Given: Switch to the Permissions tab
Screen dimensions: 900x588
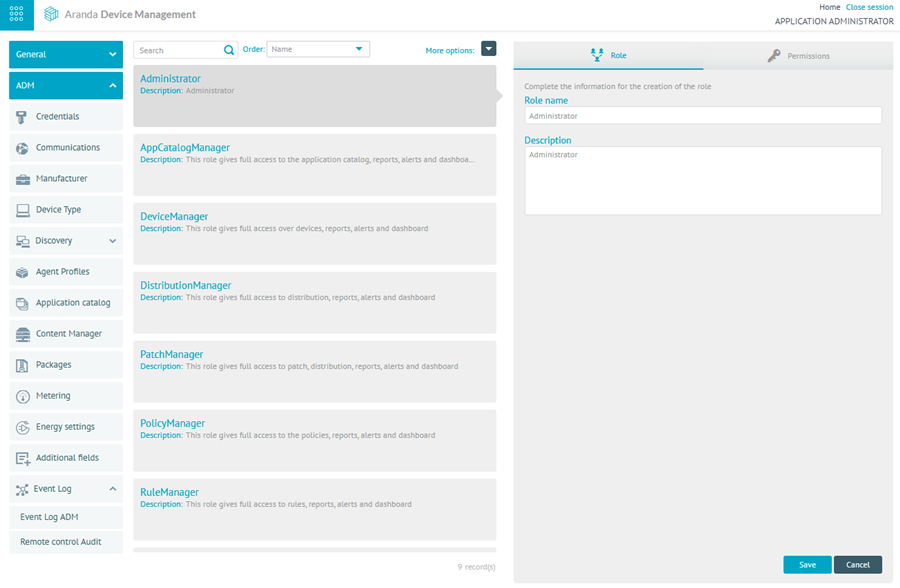Looking at the screenshot, I should [x=798, y=56].
